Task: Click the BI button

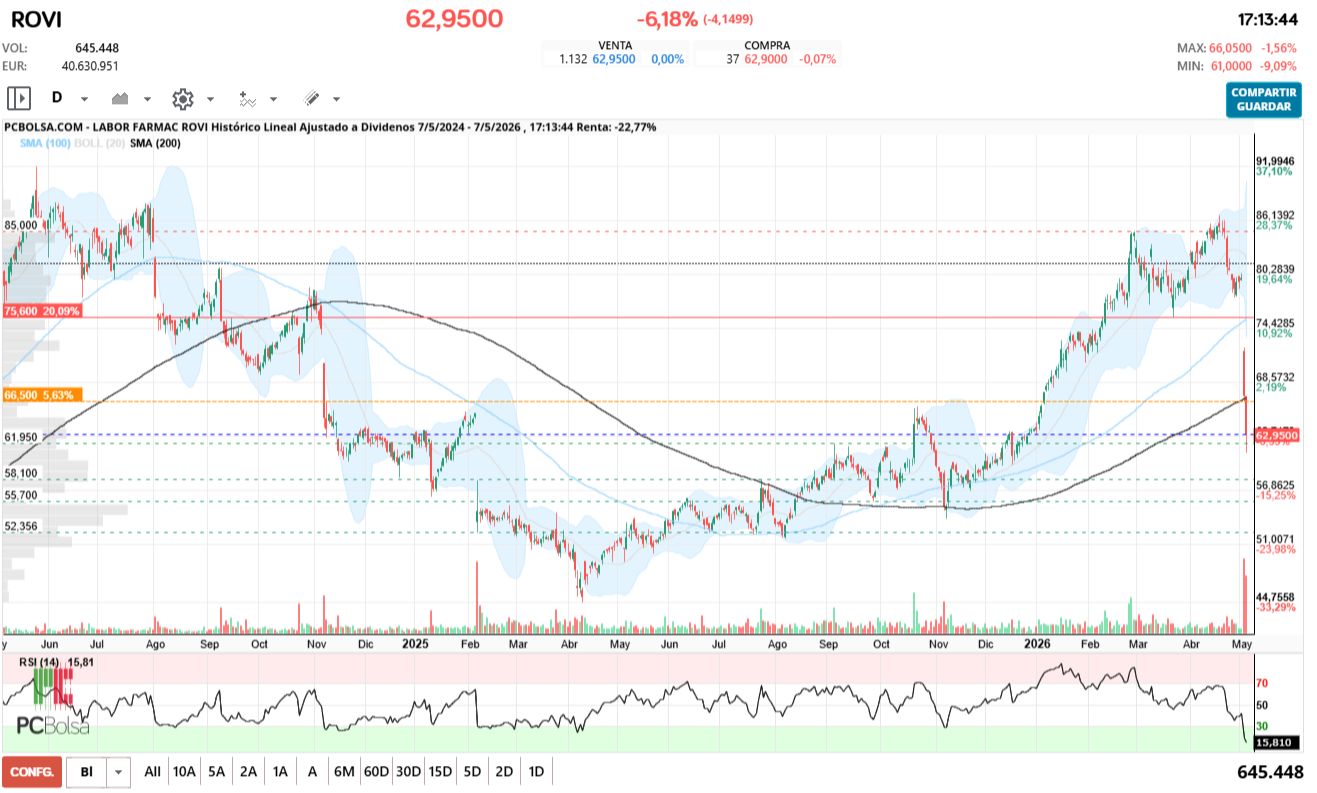Action: (87, 772)
